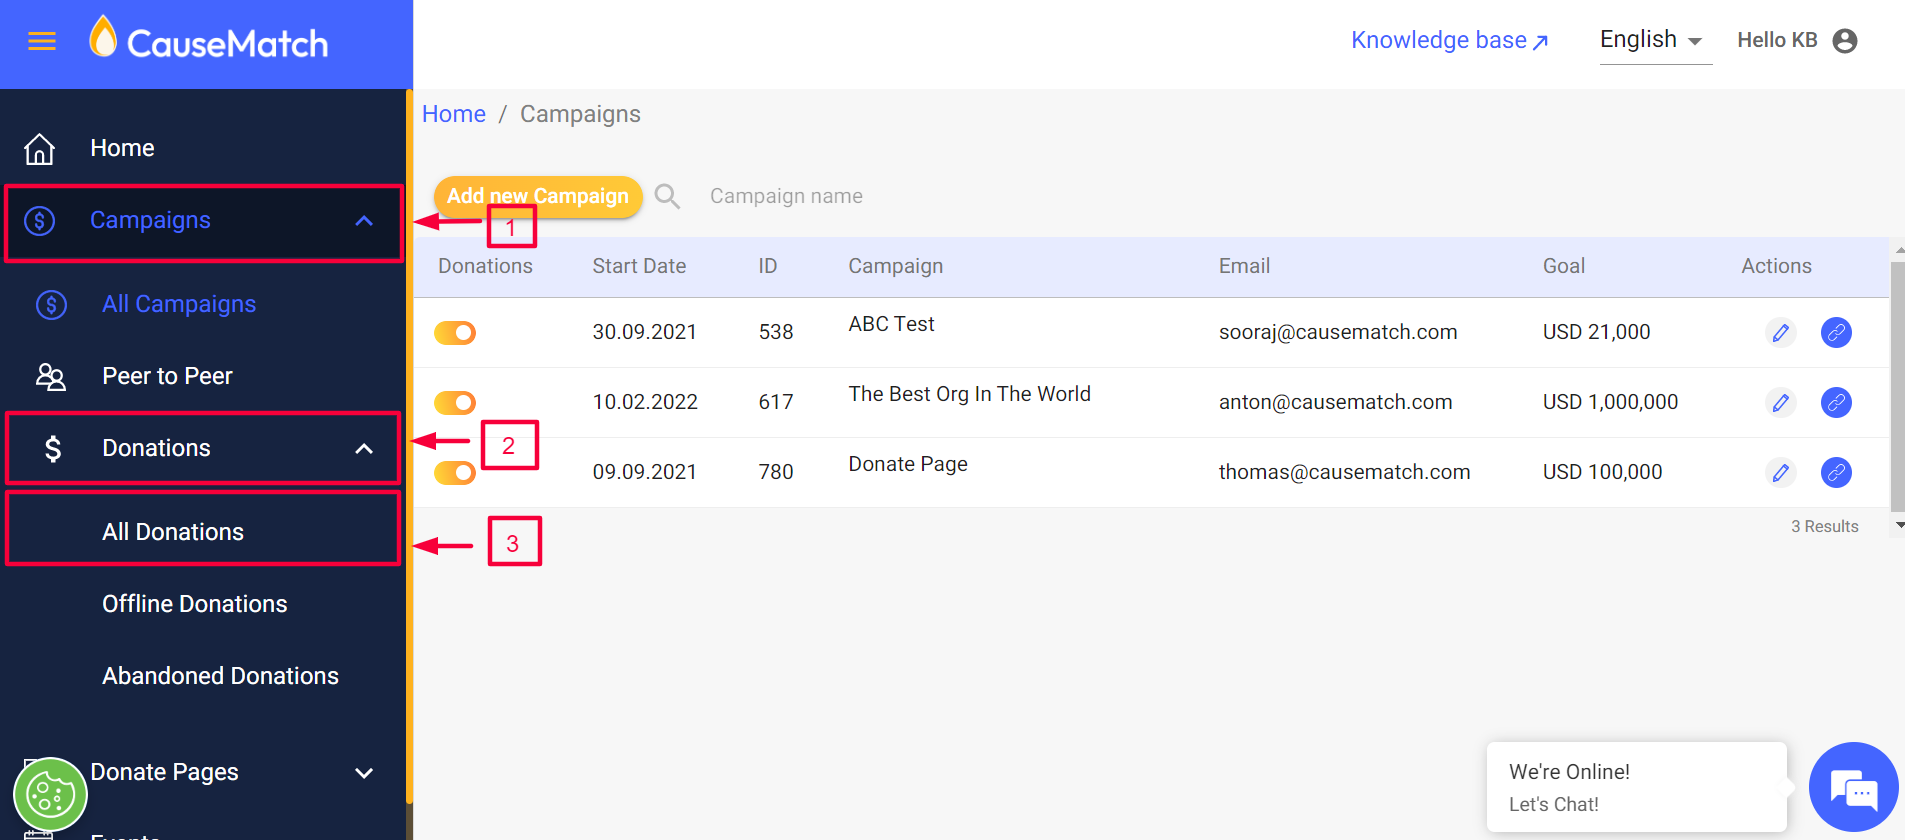Click The Best Org In The World name
This screenshot has width=1905, height=840.
coord(969,394)
